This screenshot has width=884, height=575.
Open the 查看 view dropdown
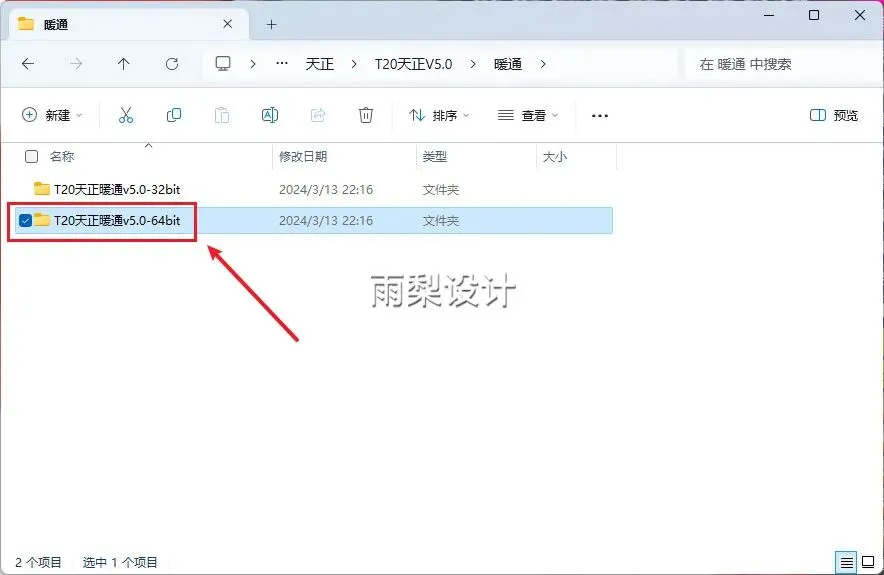[528, 115]
